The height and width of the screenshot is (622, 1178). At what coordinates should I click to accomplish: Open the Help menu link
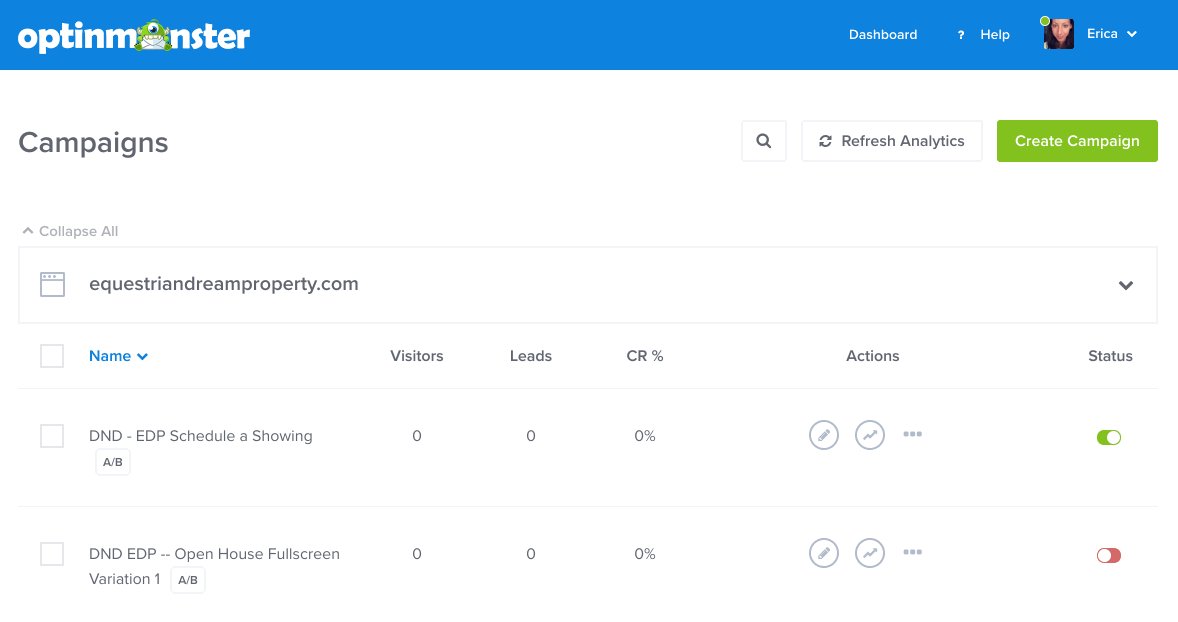point(995,35)
